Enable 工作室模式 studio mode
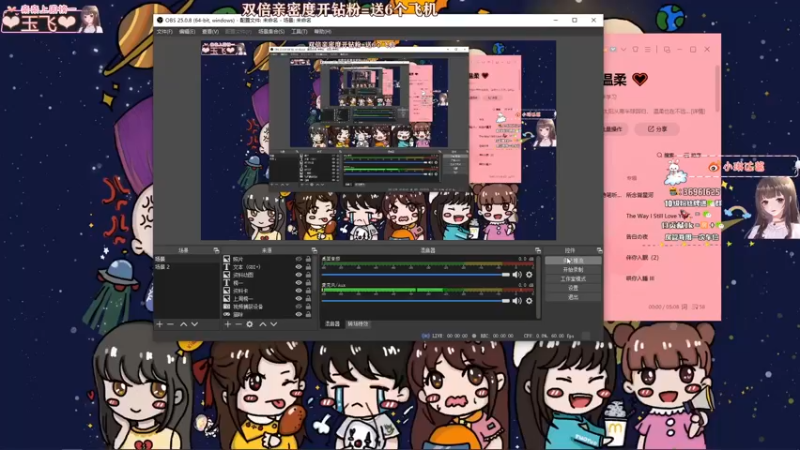The height and width of the screenshot is (450, 800). click(x=573, y=279)
